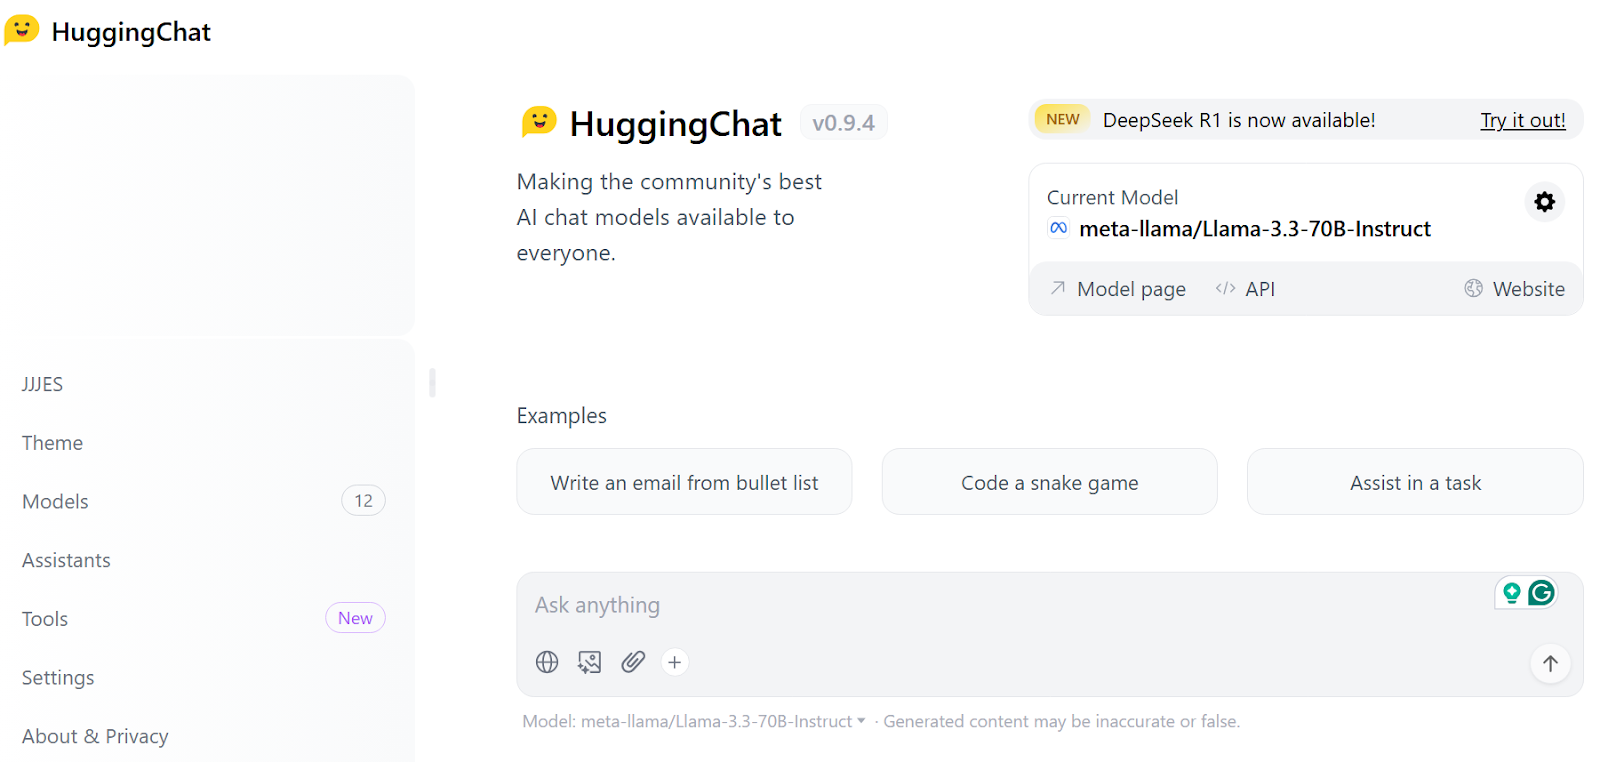Click the send arrow button
Viewport: 1600px width, 762px height.
pyautogui.click(x=1550, y=663)
